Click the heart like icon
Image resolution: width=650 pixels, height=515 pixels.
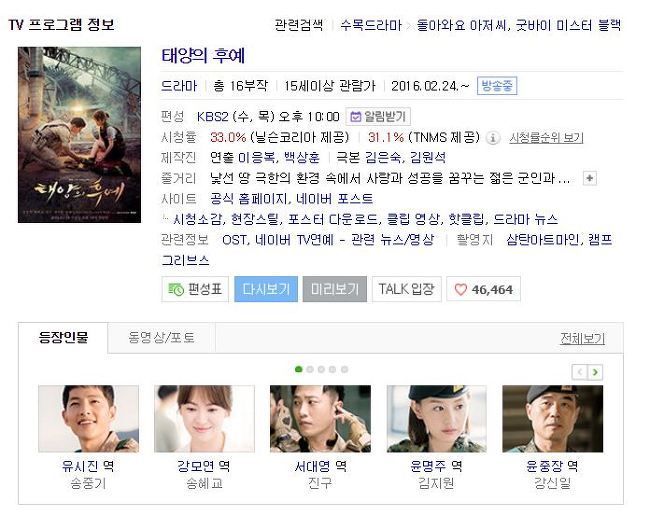coord(461,289)
